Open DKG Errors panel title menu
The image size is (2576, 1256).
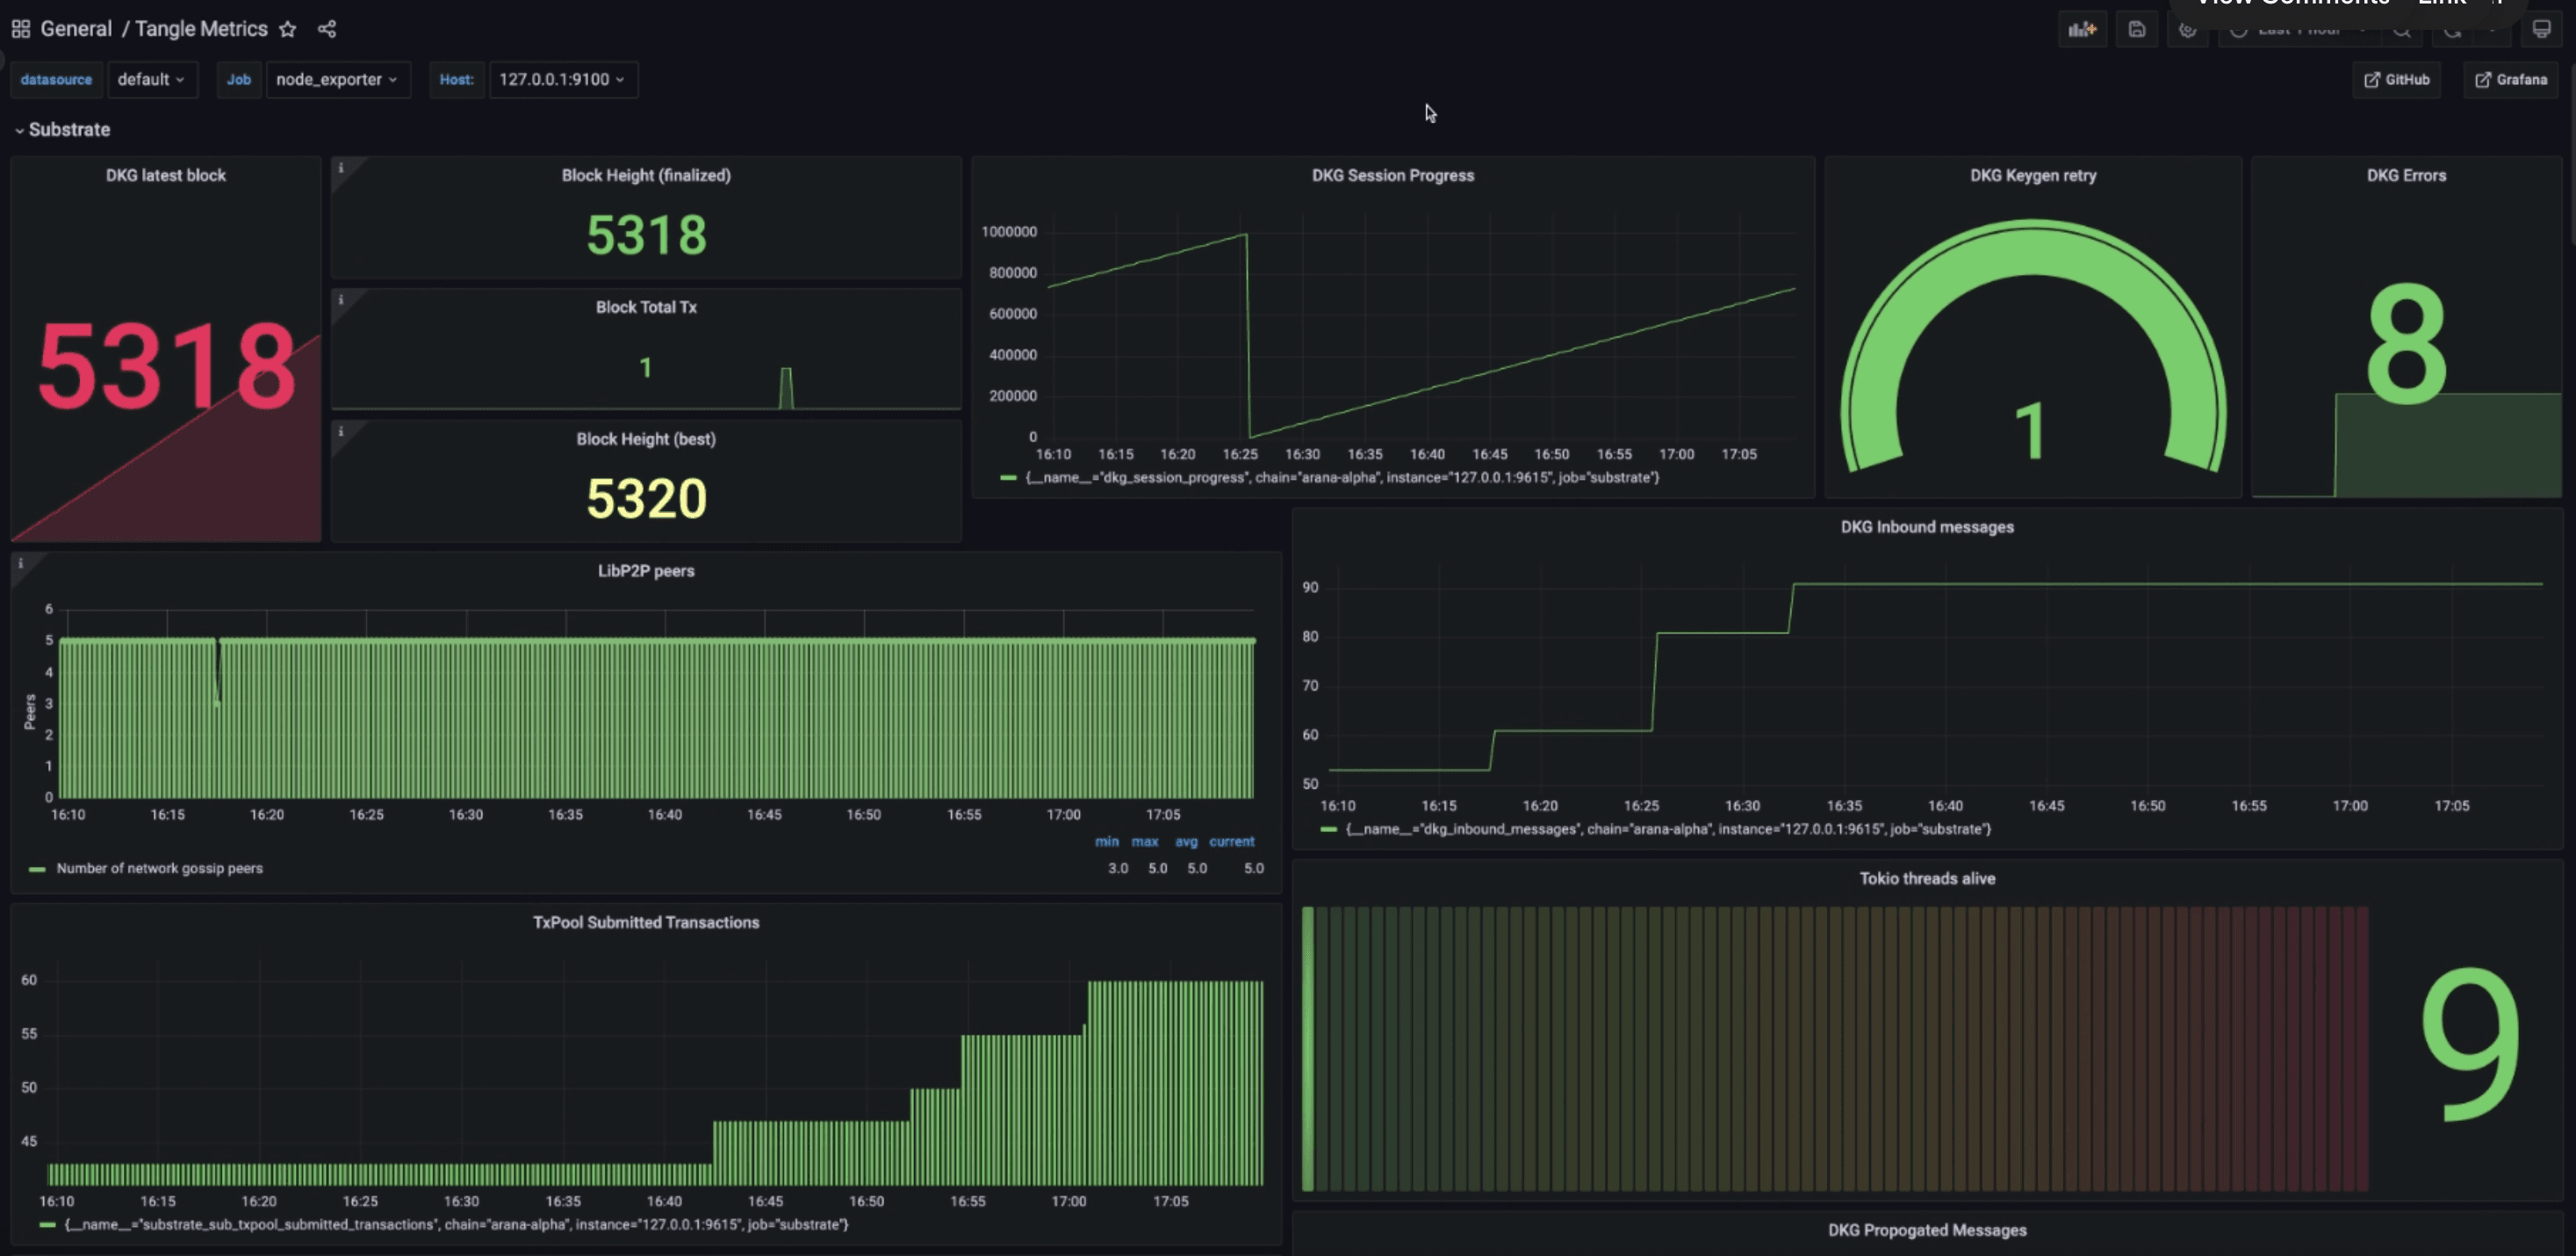(2406, 175)
